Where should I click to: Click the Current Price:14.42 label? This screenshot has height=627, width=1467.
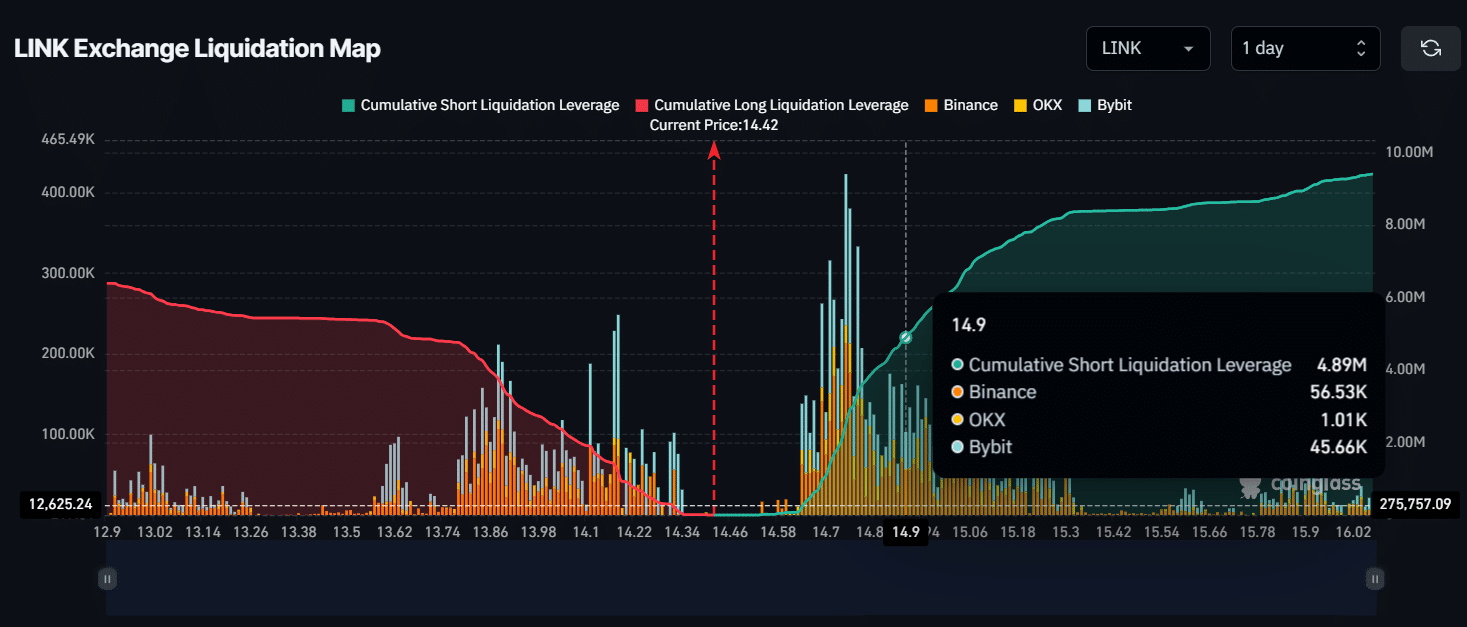tap(714, 125)
